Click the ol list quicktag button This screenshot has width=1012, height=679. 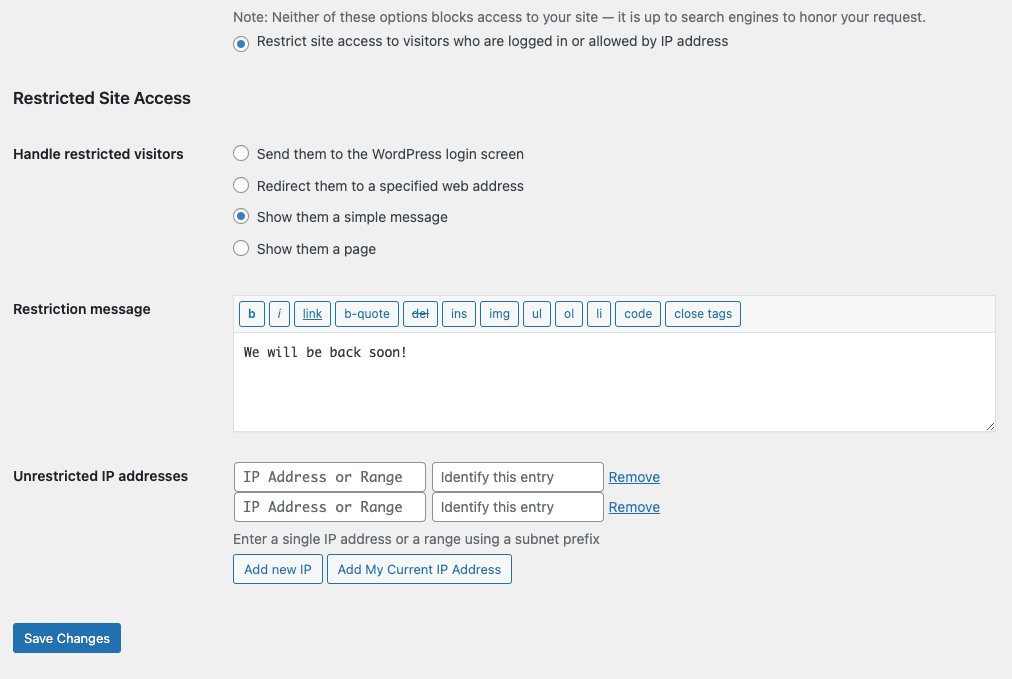569,314
